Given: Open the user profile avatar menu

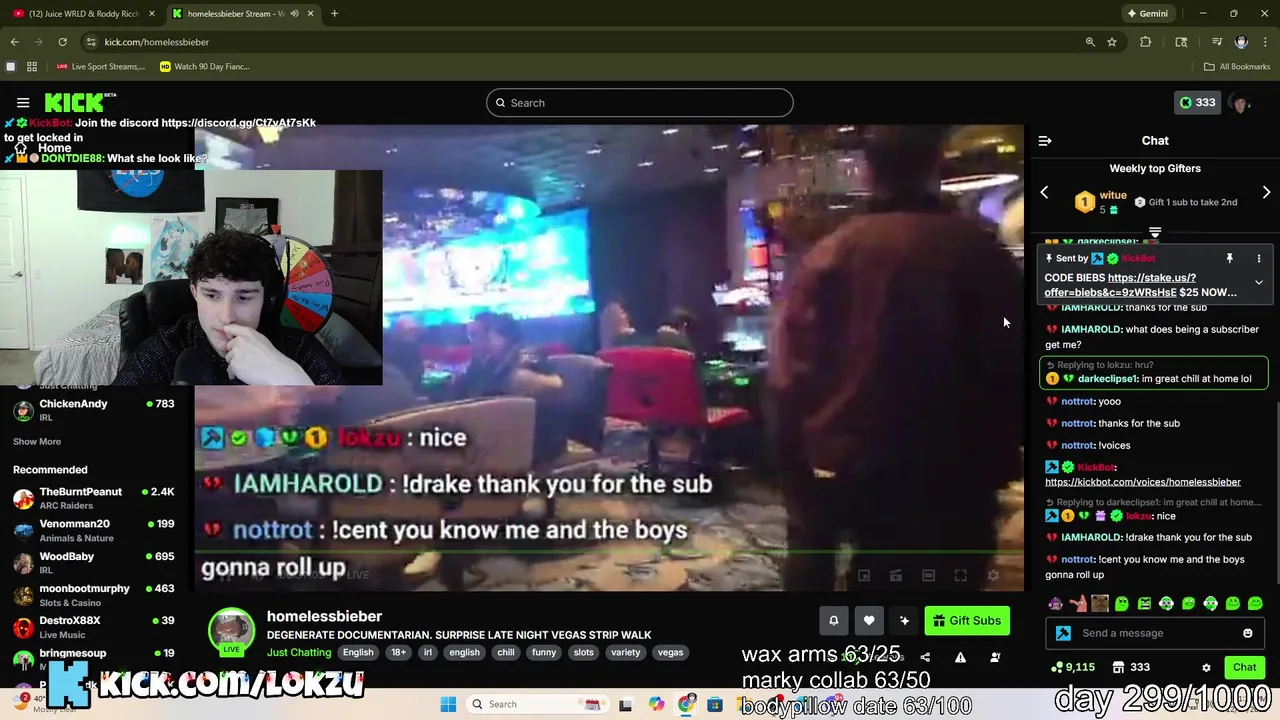Looking at the screenshot, I should (1241, 103).
